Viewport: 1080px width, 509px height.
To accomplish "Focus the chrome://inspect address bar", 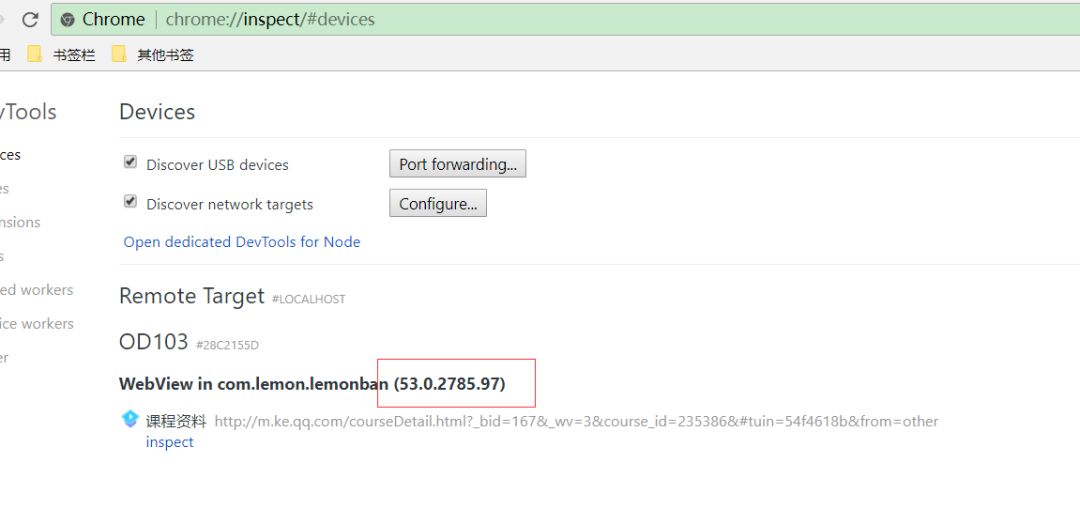I will coord(565,19).
